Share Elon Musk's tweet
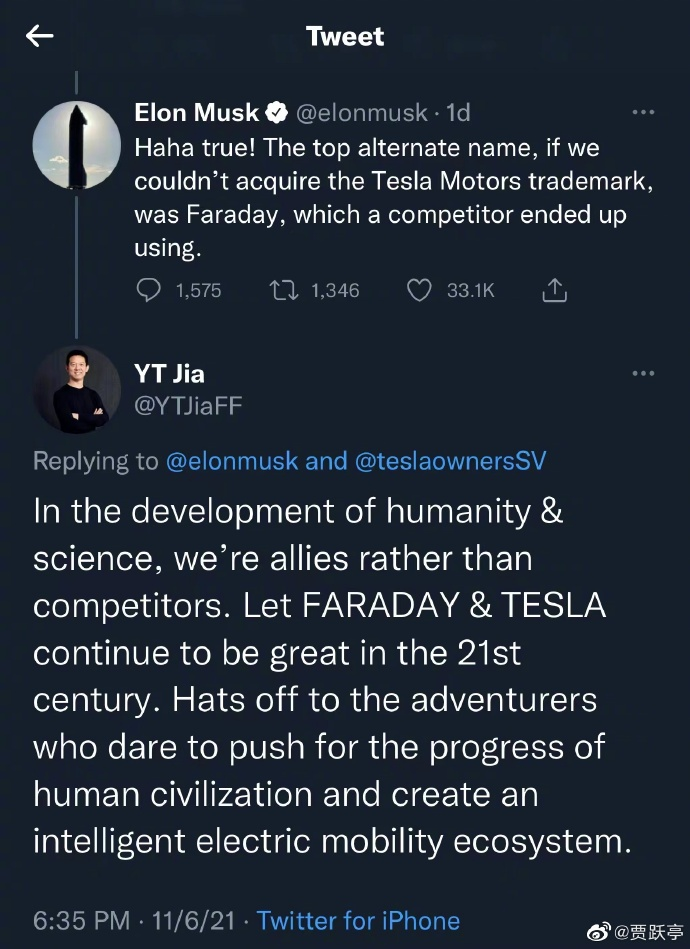The width and height of the screenshot is (690, 949). 554,290
